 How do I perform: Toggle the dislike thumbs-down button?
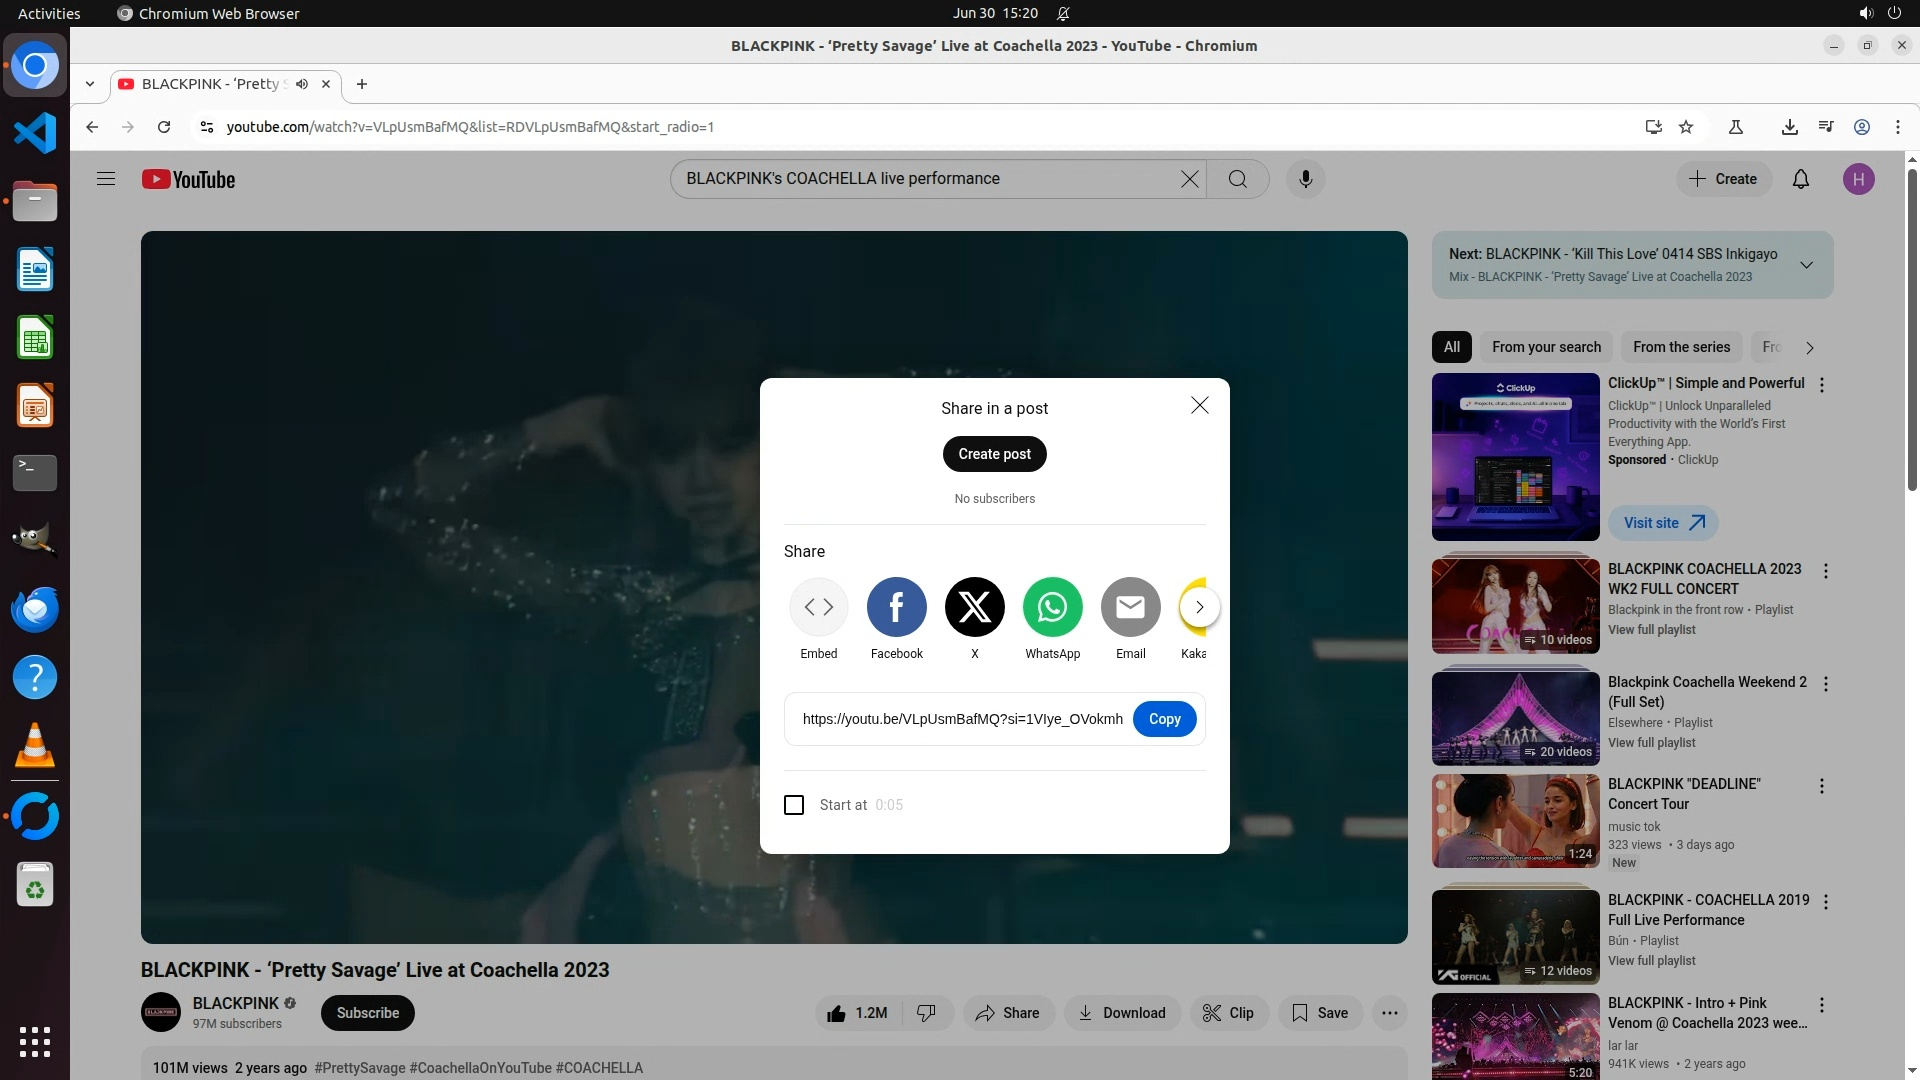click(927, 1013)
